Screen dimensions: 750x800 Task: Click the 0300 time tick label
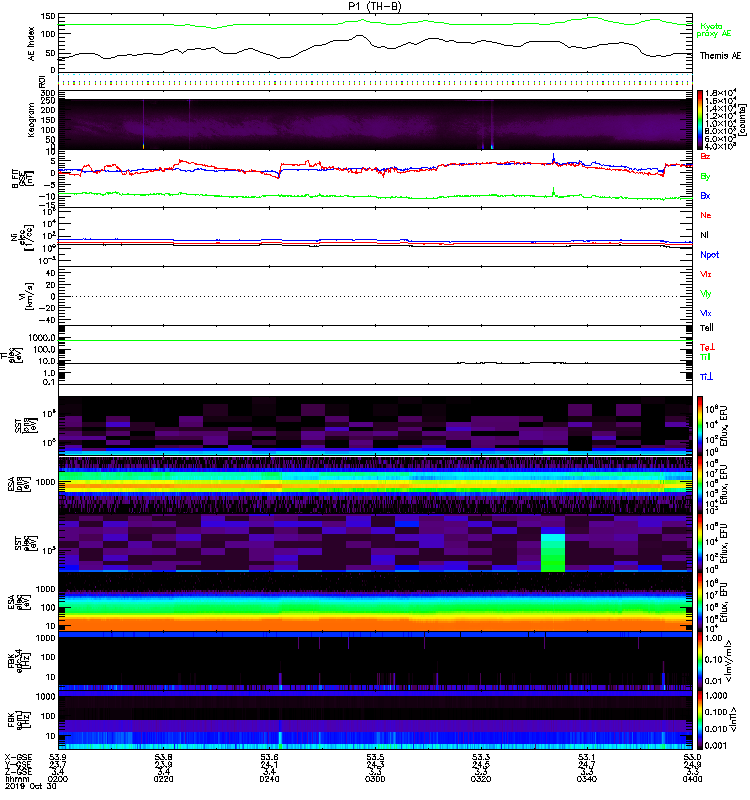pos(375,779)
